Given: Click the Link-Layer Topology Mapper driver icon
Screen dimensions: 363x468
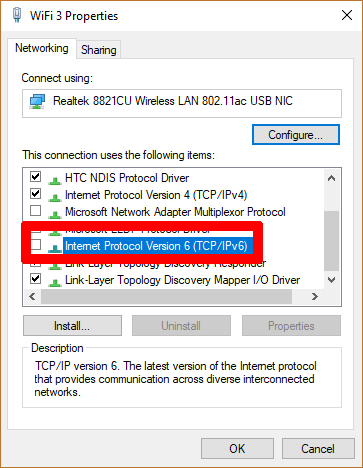Looking at the screenshot, I should point(55,282).
